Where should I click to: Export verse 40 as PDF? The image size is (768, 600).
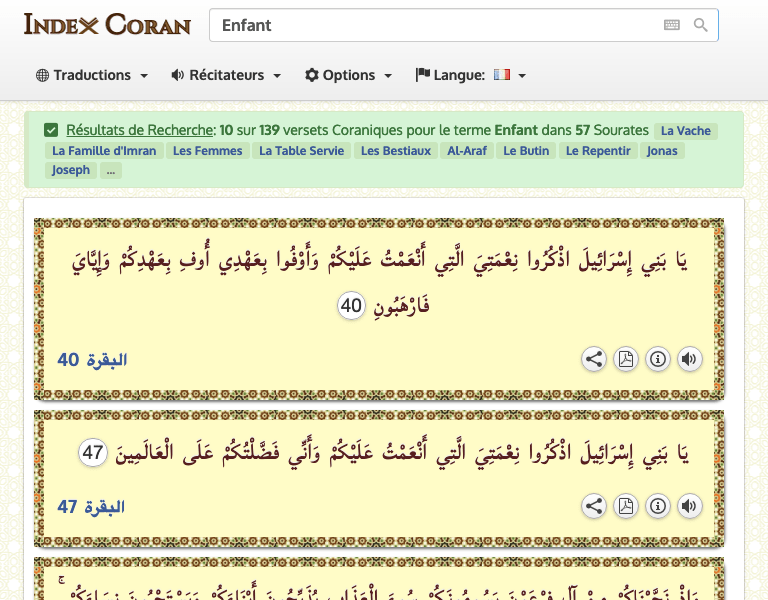[x=626, y=360]
